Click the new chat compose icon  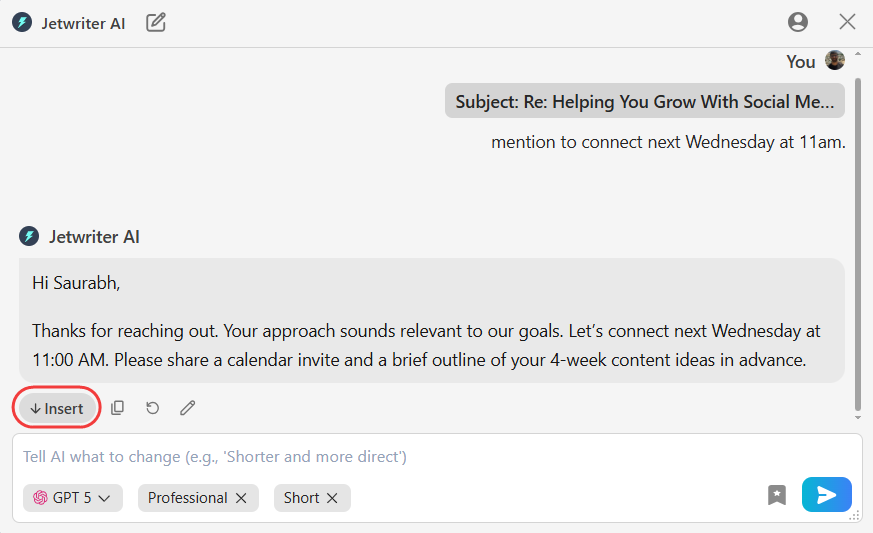(x=156, y=22)
